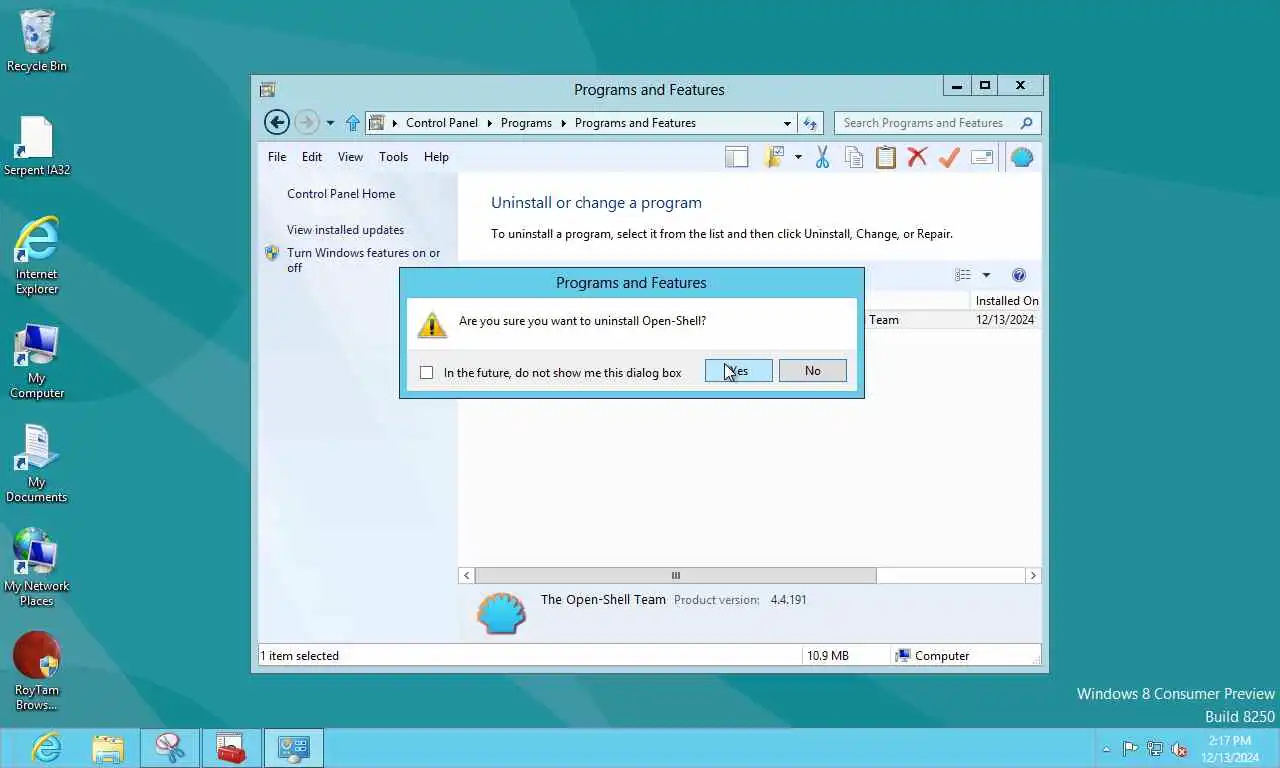This screenshot has width=1280, height=768.
Task: Toggle the navigation pane toolbar icon
Action: [737, 157]
